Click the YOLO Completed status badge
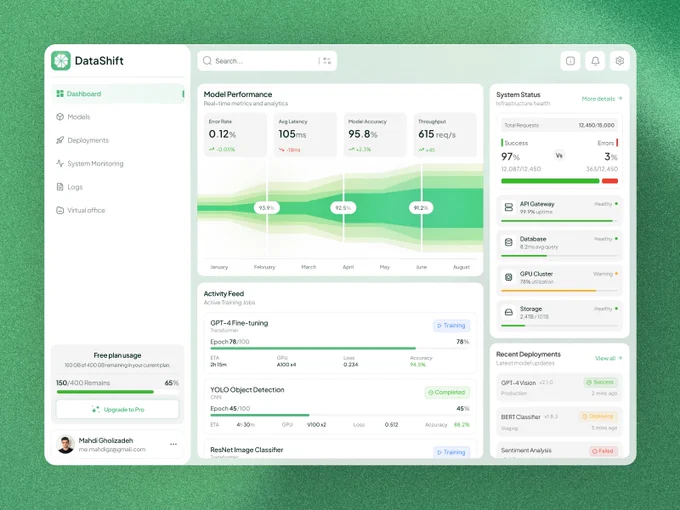 click(x=447, y=392)
